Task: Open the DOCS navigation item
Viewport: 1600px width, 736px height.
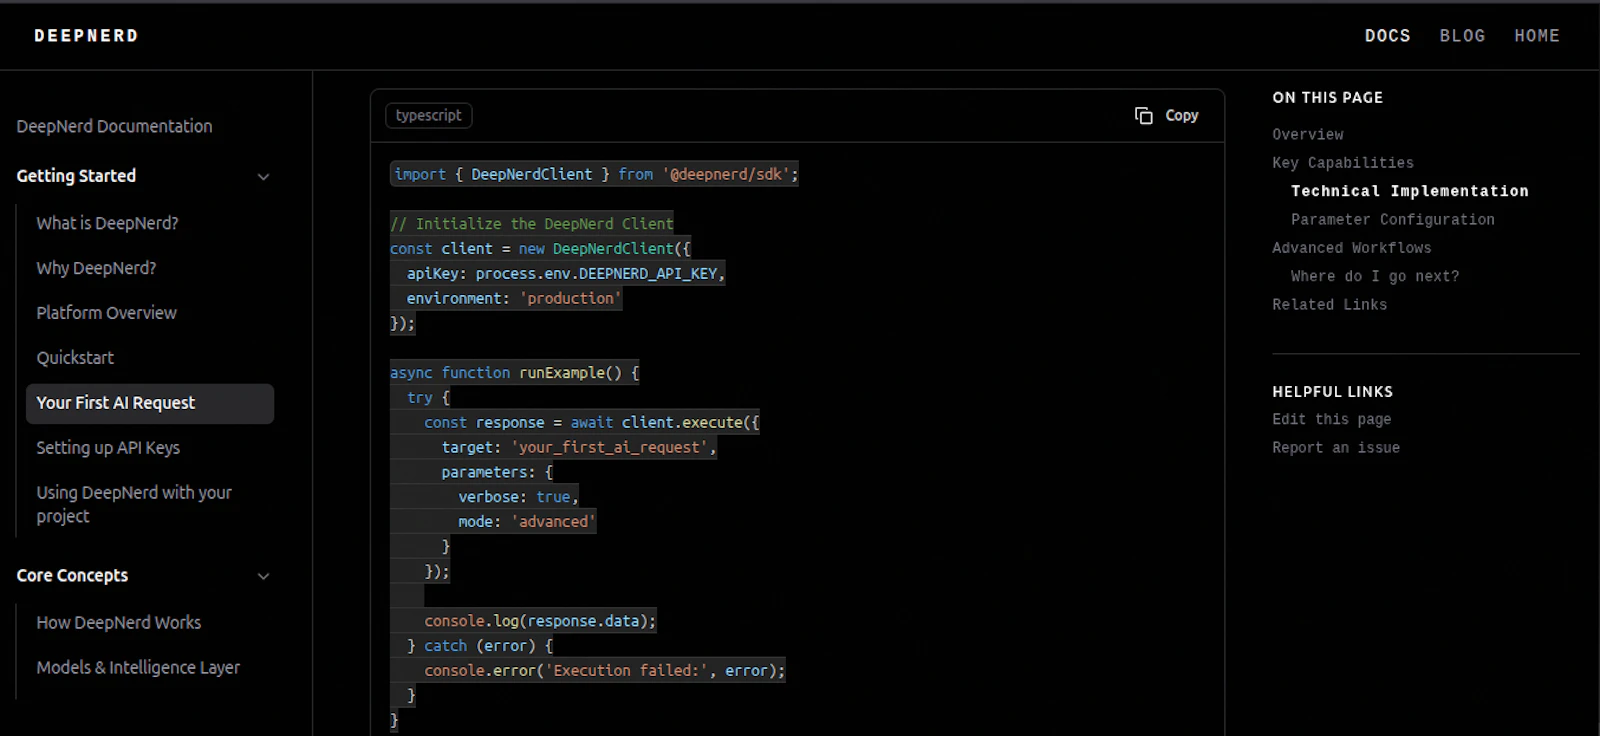Action: coord(1387,36)
